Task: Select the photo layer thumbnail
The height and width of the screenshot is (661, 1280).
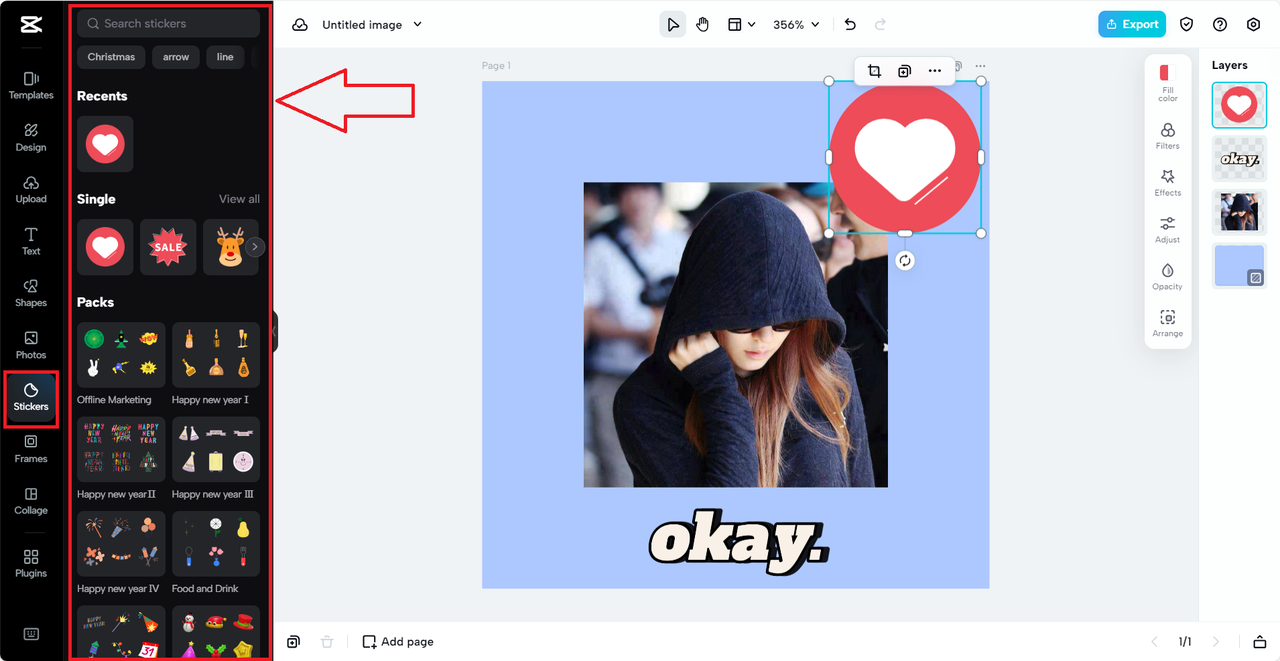Action: (1239, 212)
